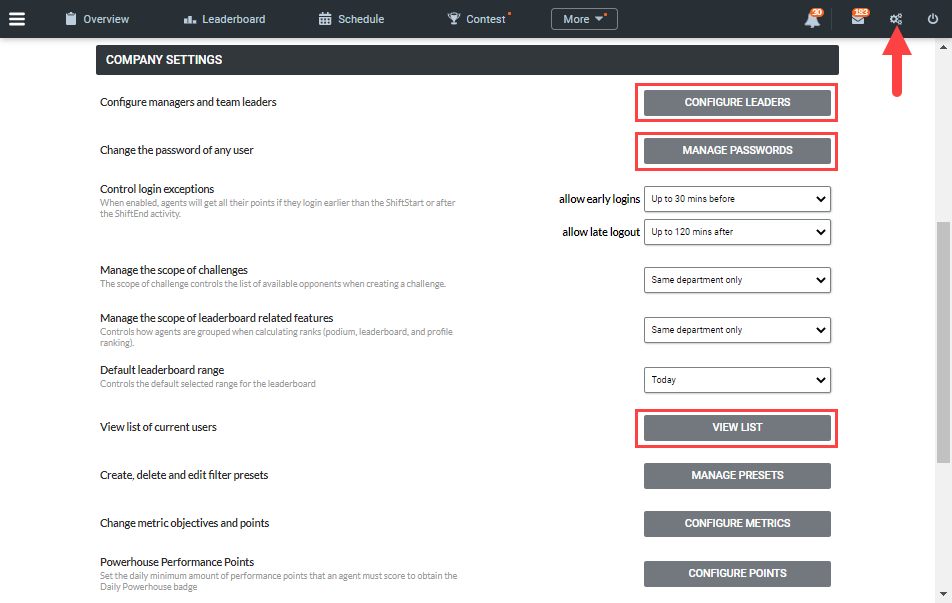Image resolution: width=952 pixels, height=603 pixels.
Task: Open the allow late logout dropdown
Action: tap(737, 232)
